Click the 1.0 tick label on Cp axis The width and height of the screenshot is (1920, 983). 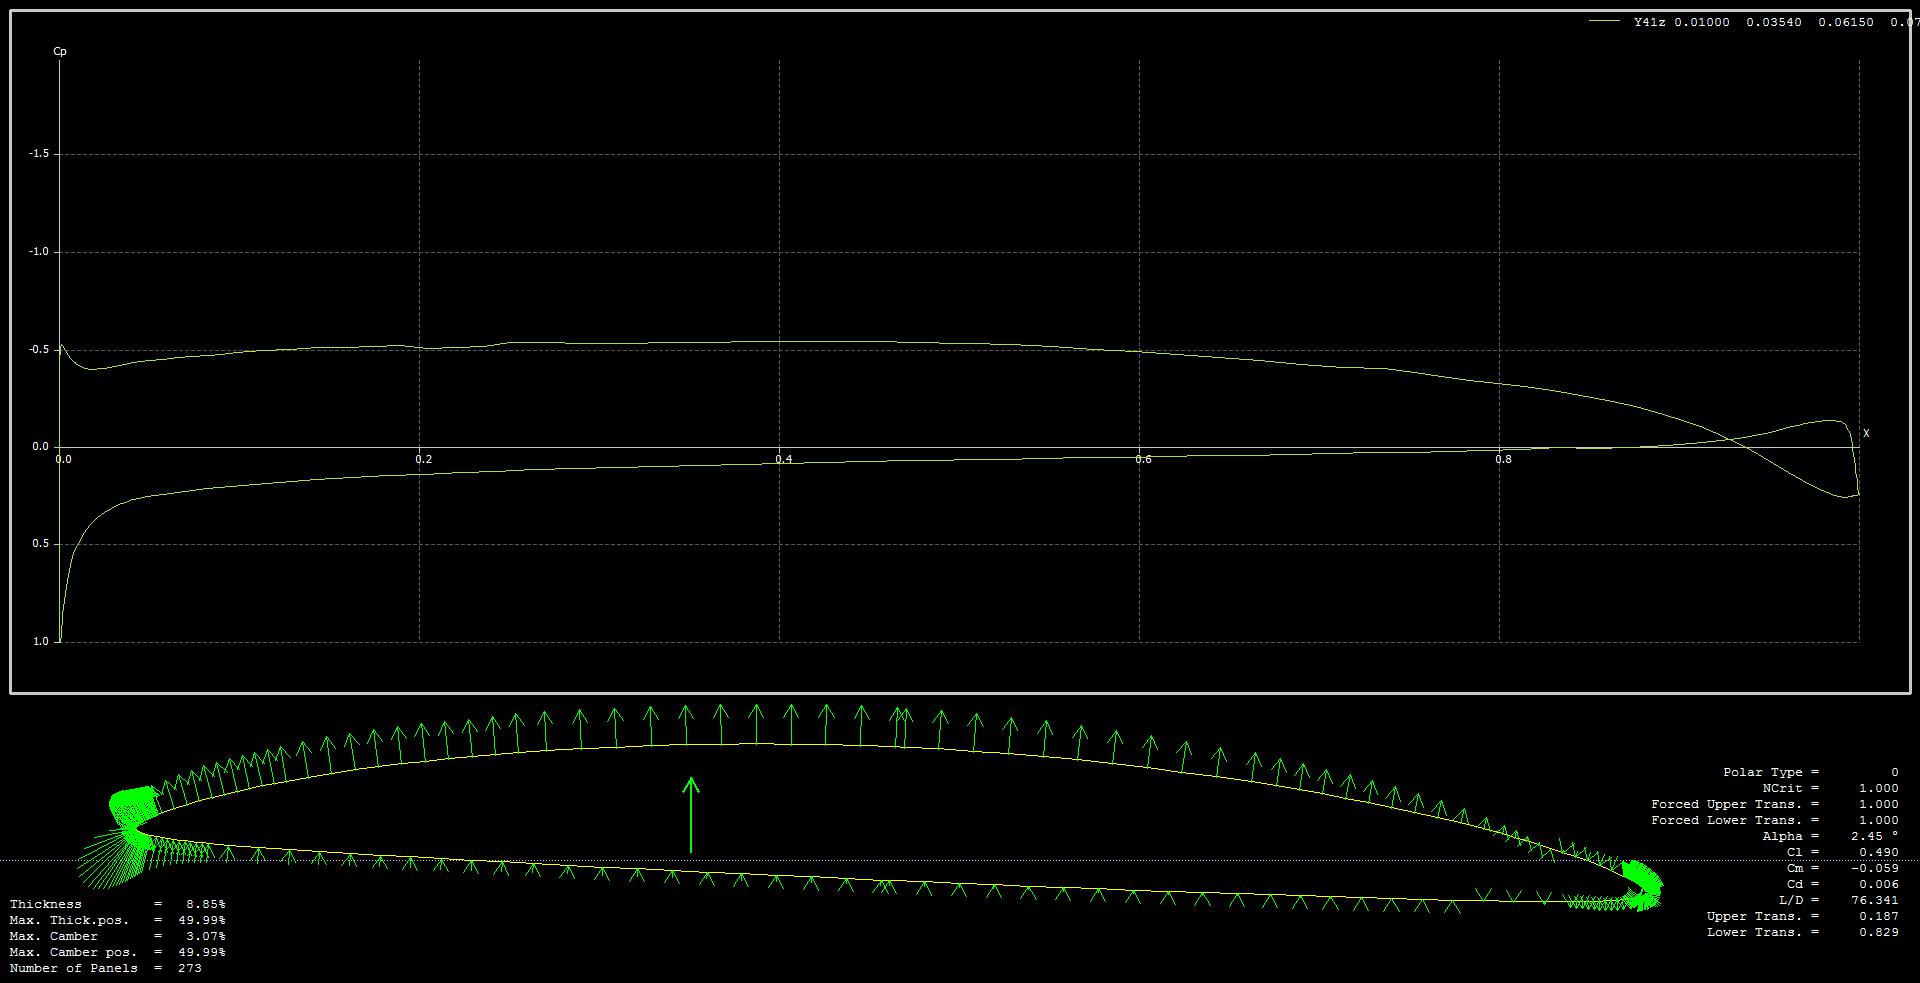tap(40, 642)
